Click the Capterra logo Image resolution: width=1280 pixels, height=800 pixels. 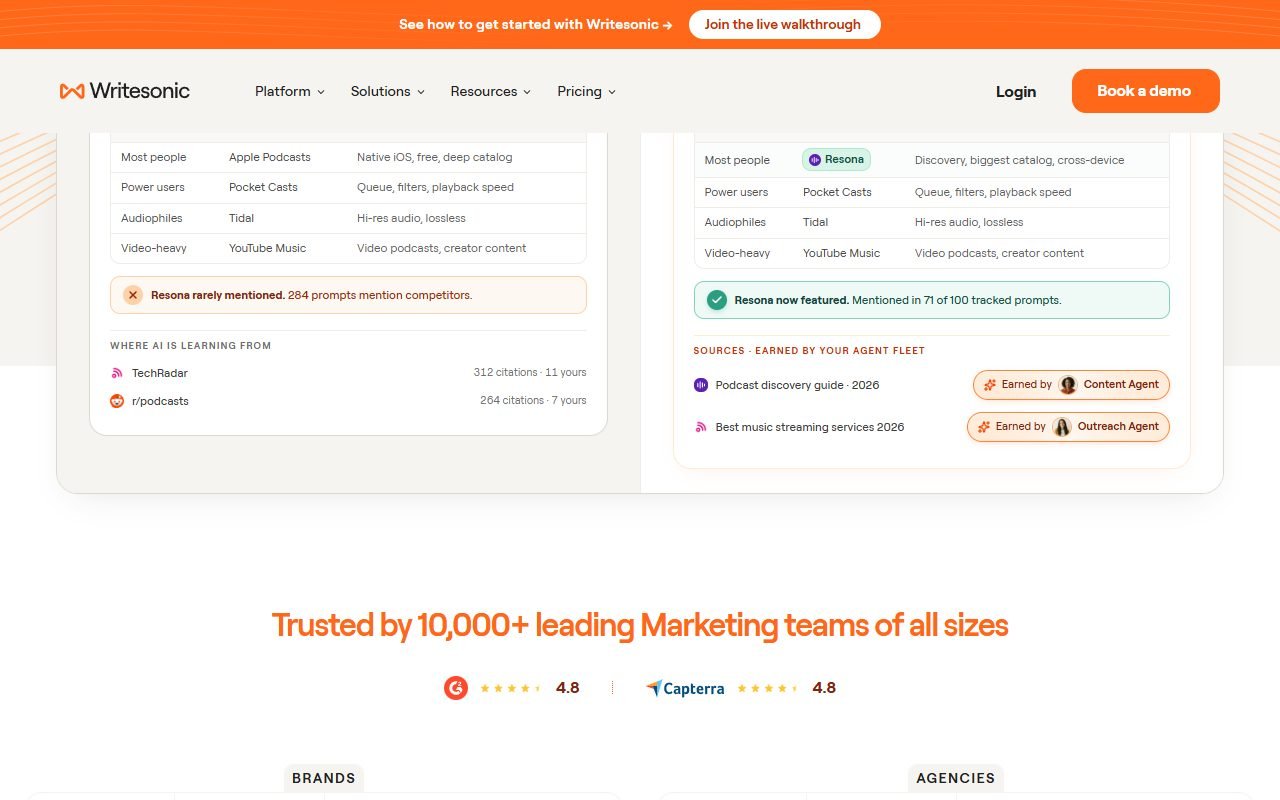(685, 688)
